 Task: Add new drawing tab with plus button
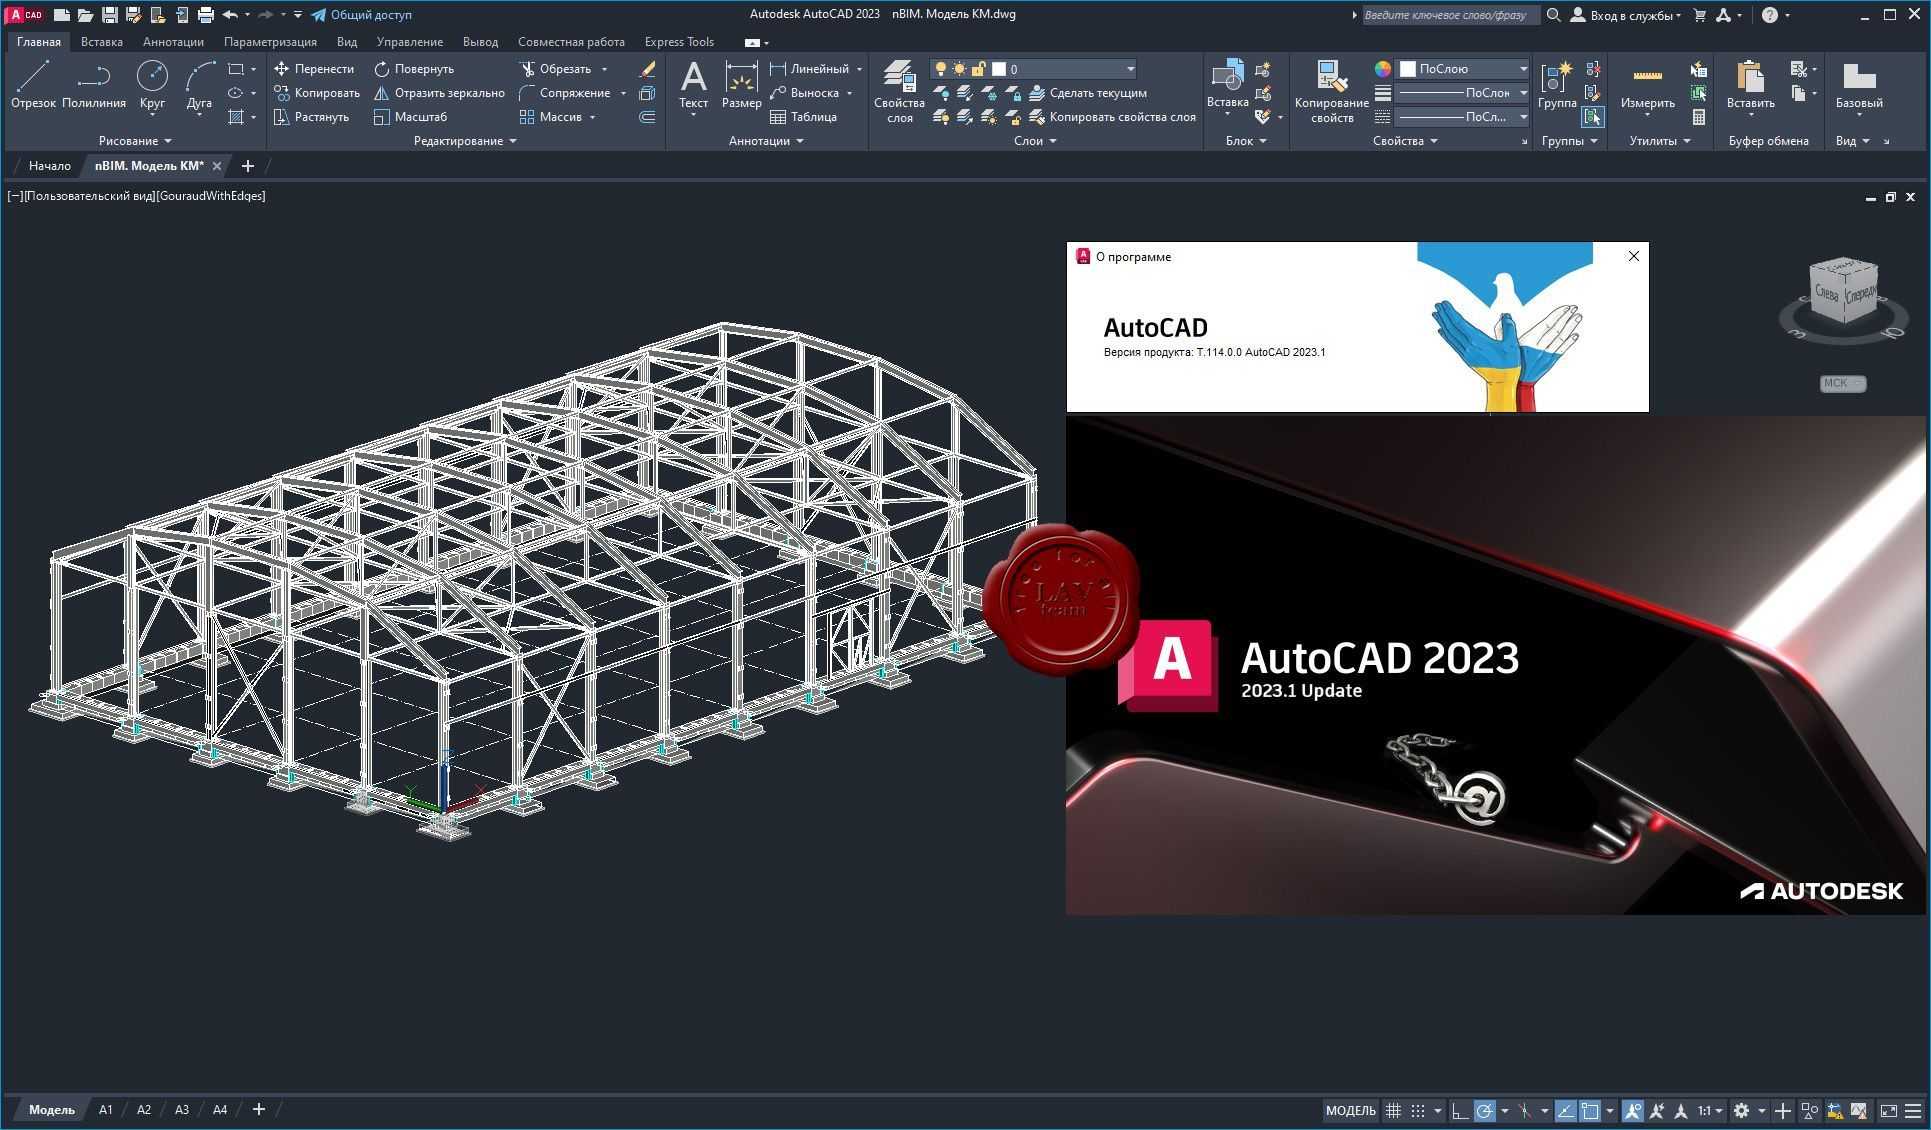coord(248,166)
